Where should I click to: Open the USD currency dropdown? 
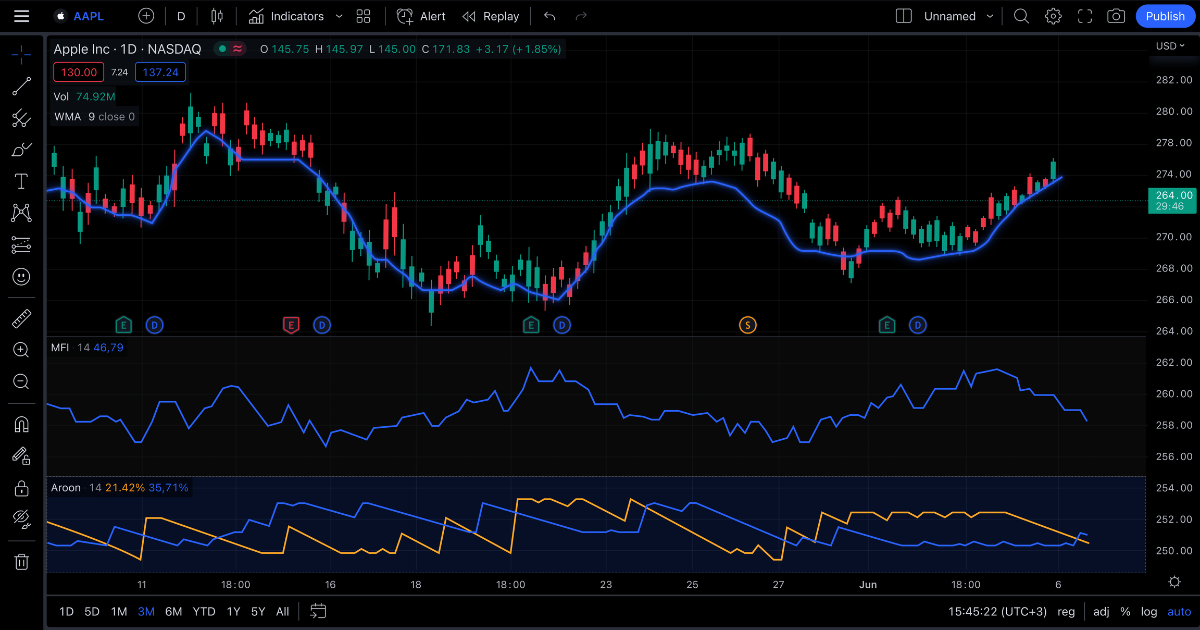[x=1169, y=46]
